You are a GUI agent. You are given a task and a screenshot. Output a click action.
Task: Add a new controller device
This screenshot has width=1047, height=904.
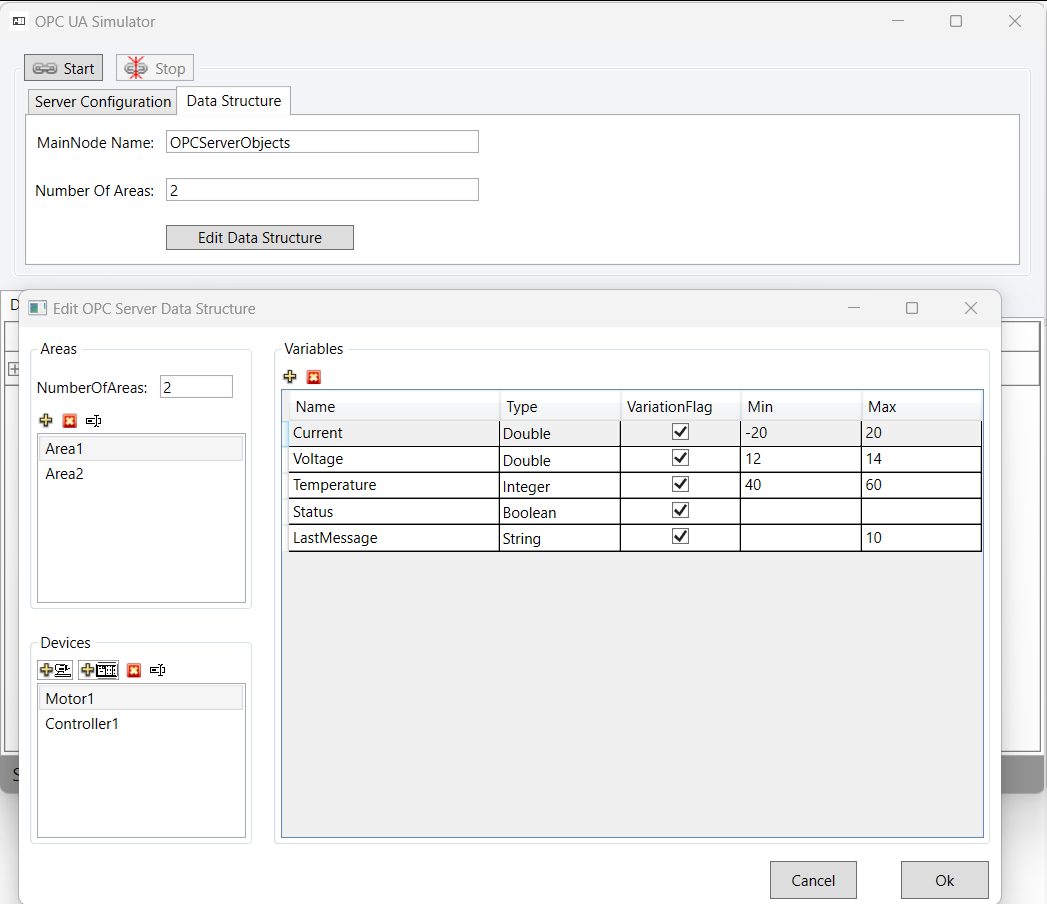click(x=99, y=670)
